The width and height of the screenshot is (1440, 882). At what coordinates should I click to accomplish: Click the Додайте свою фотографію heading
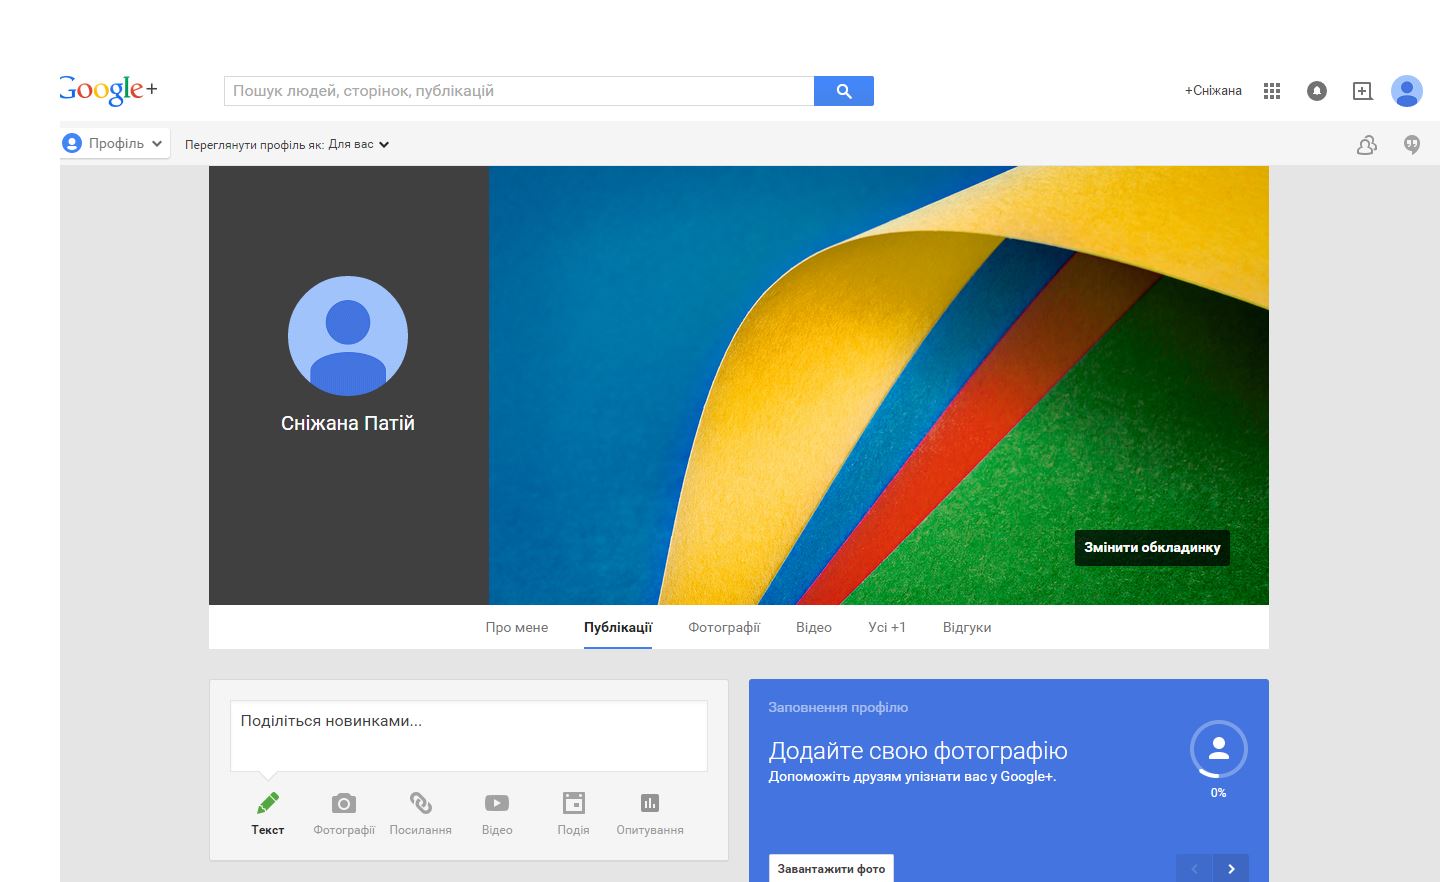[918, 751]
